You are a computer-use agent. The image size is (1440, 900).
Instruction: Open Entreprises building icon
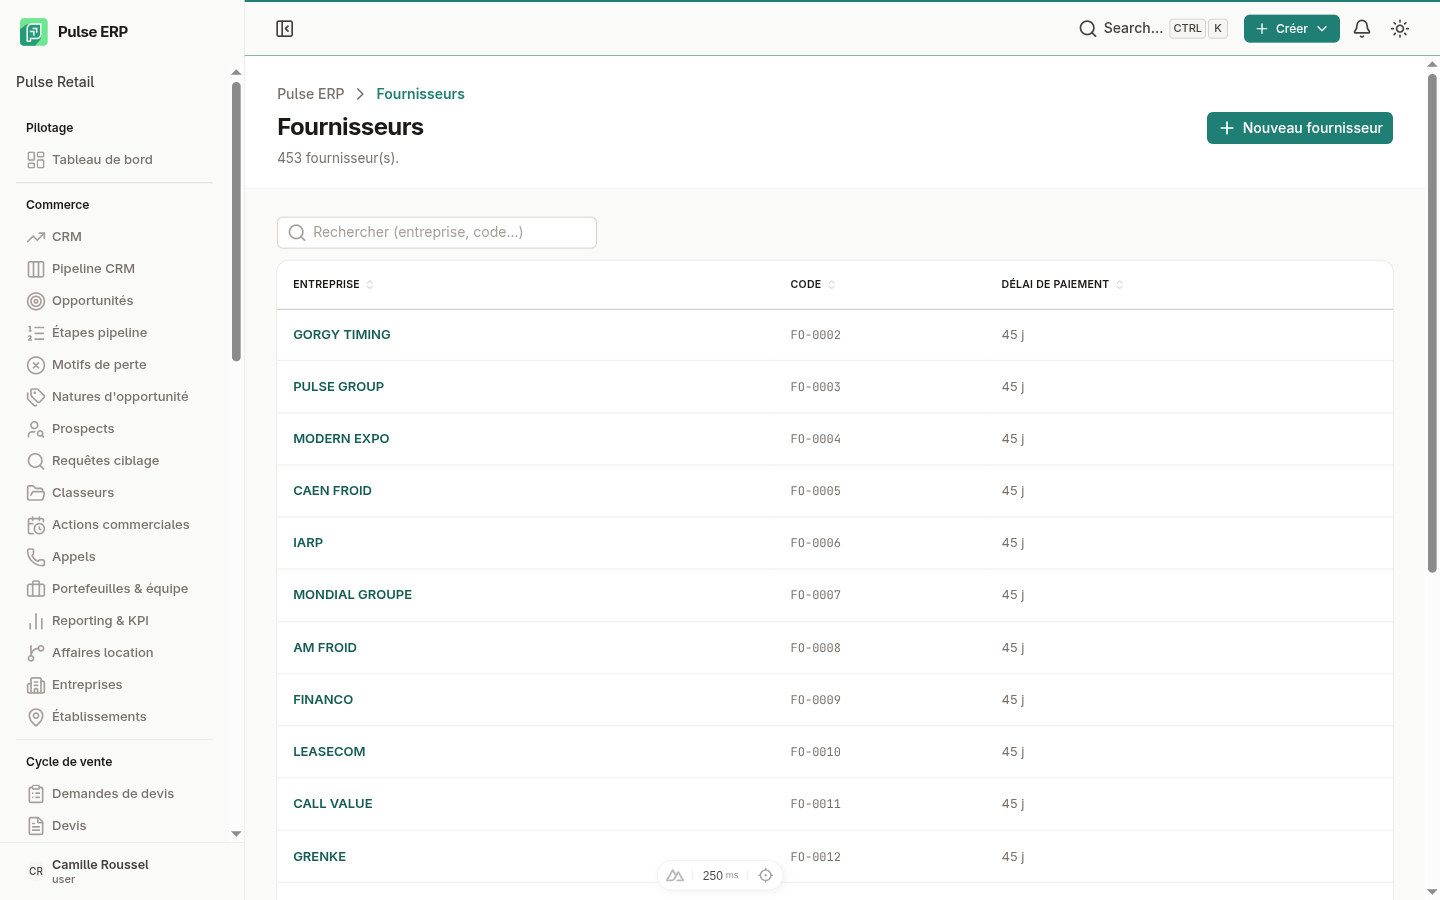[36, 685]
